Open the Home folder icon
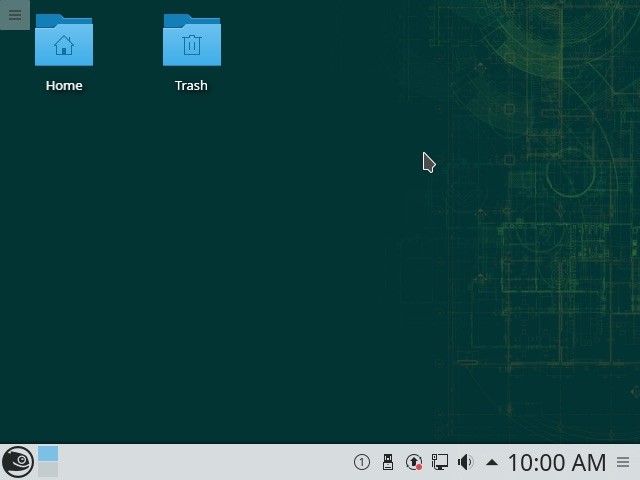This screenshot has width=640, height=480. [64, 41]
